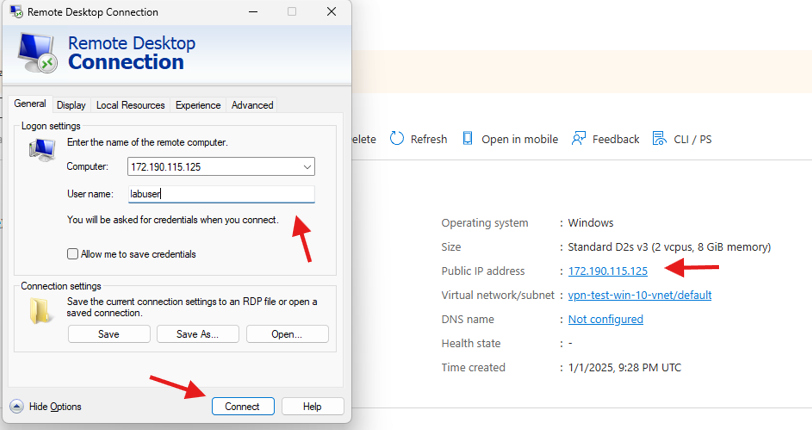Click the Time created label

(x=473, y=367)
